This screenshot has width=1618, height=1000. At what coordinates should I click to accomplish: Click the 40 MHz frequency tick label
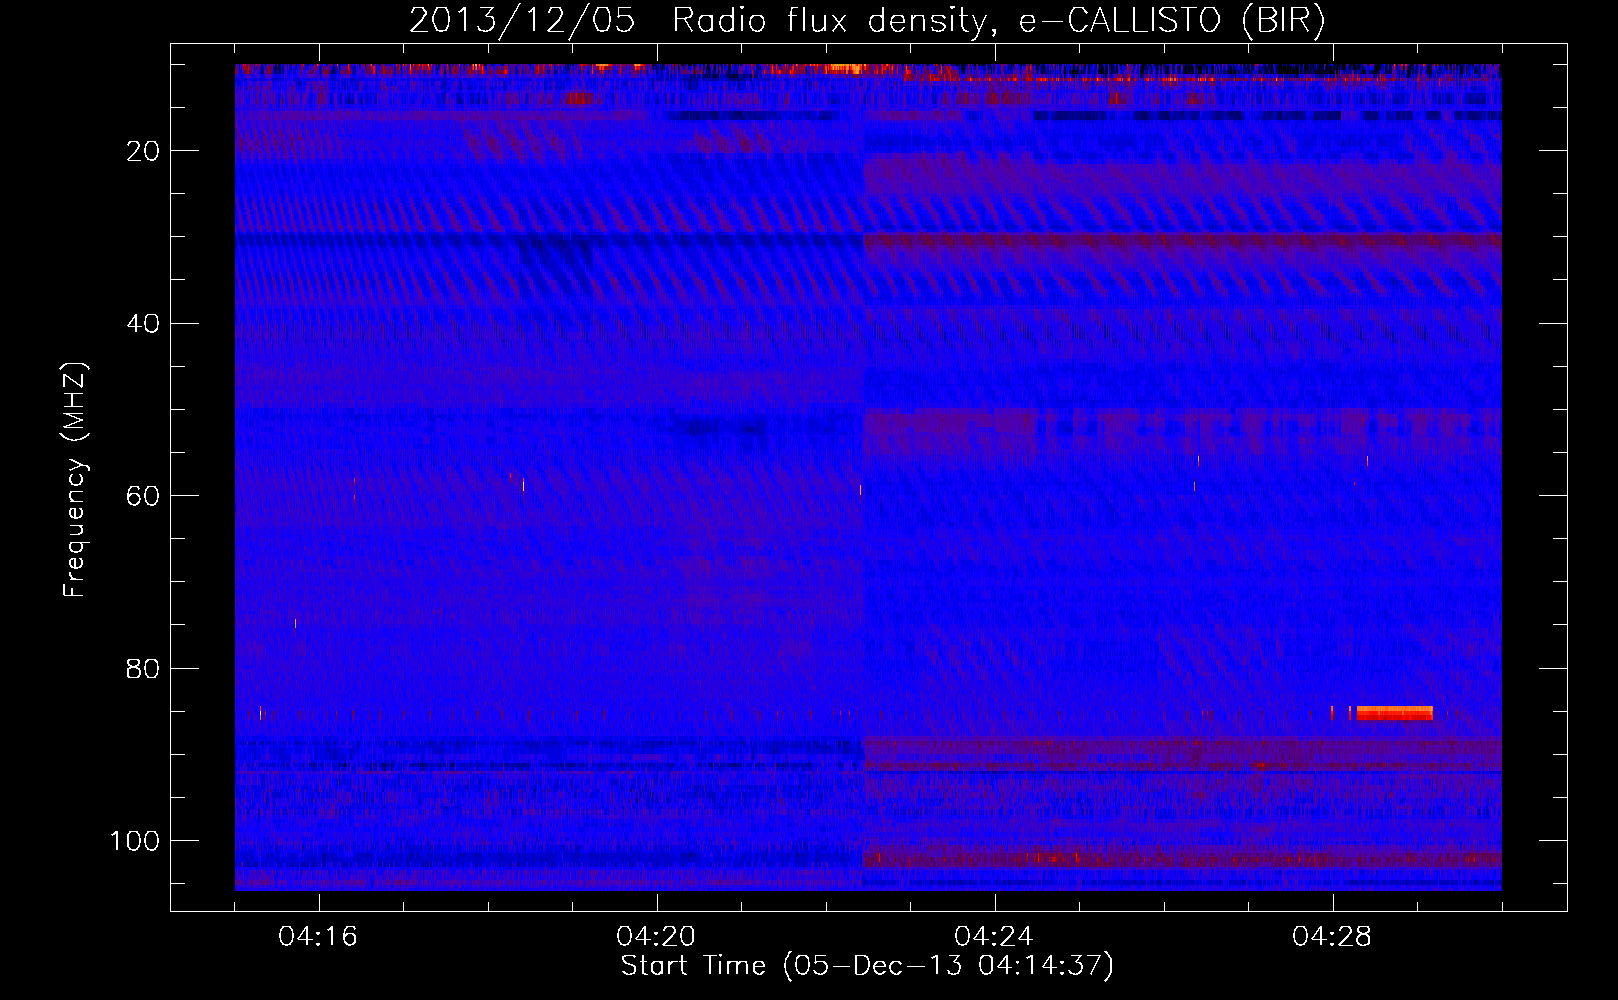click(144, 323)
